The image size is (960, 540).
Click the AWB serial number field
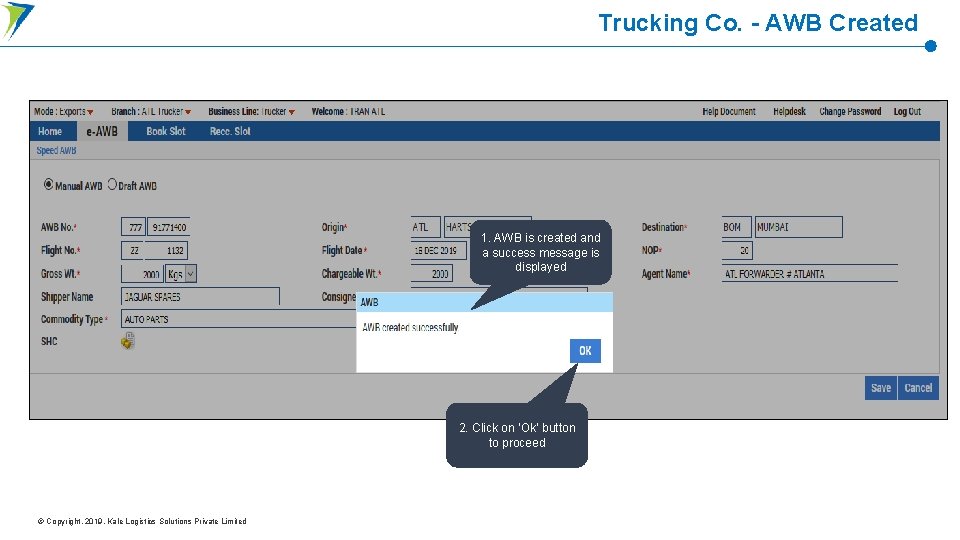coord(169,227)
